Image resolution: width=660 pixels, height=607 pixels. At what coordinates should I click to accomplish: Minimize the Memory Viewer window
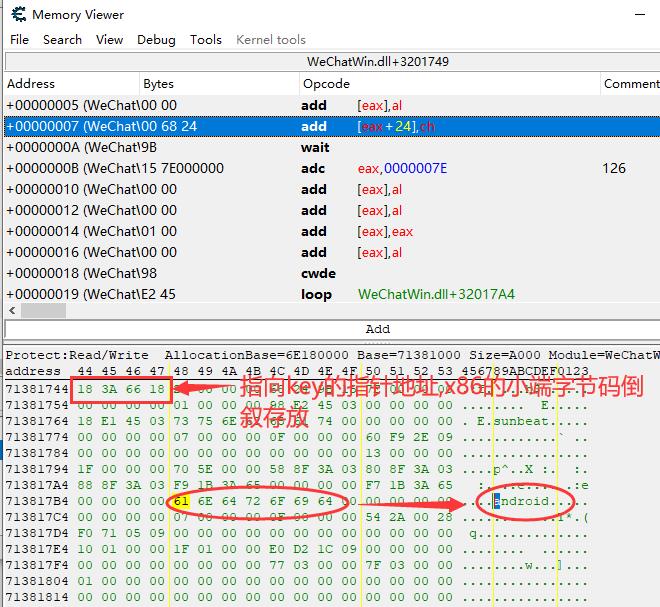point(640,14)
